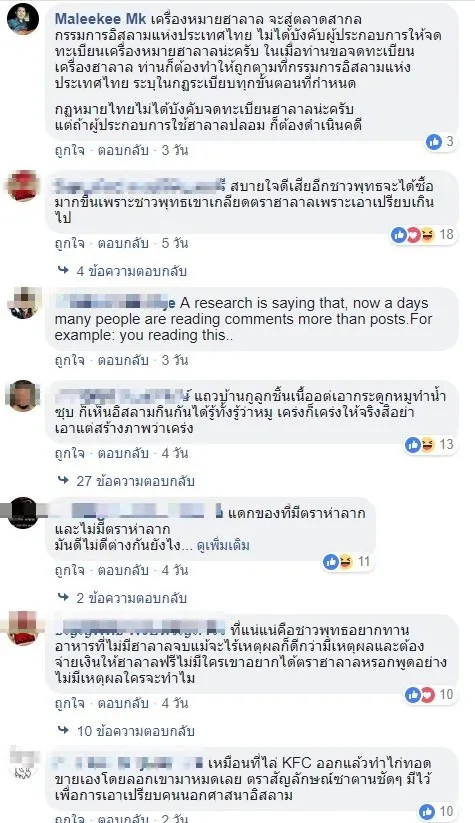This screenshot has width=475, height=823.
Task: Open Maleekee Mk's profile picture
Action: (23, 19)
